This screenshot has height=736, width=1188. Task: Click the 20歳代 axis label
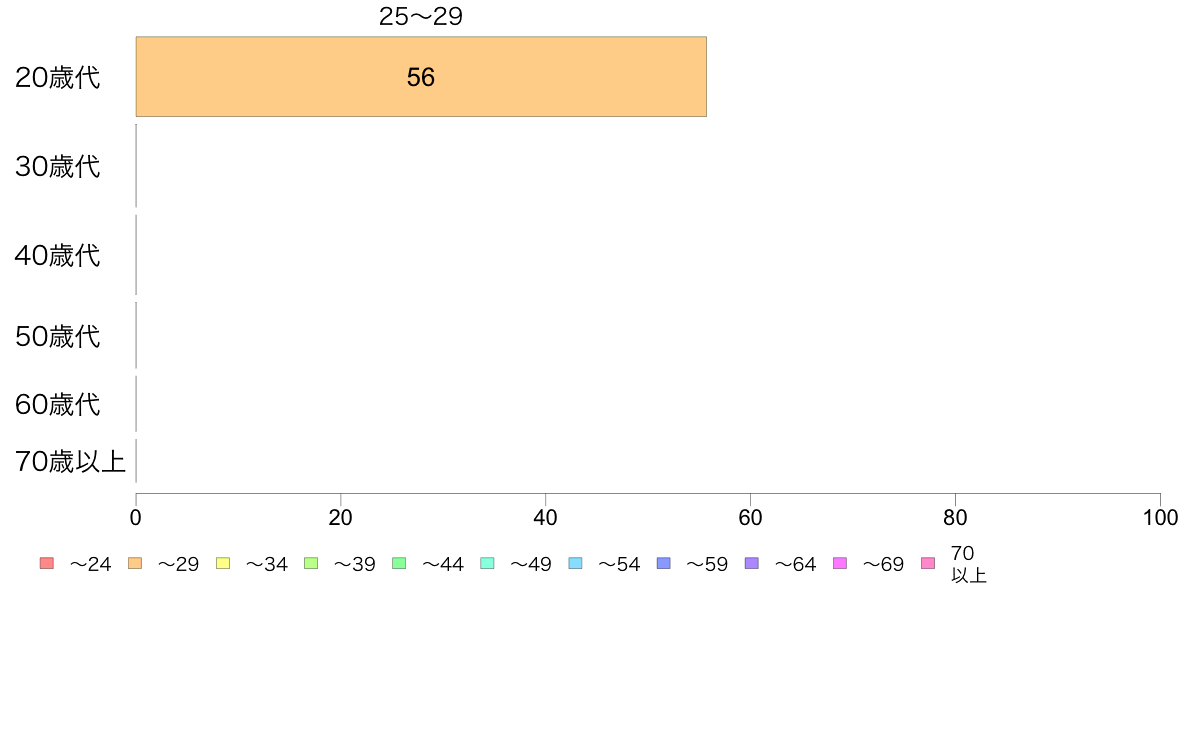[58, 77]
